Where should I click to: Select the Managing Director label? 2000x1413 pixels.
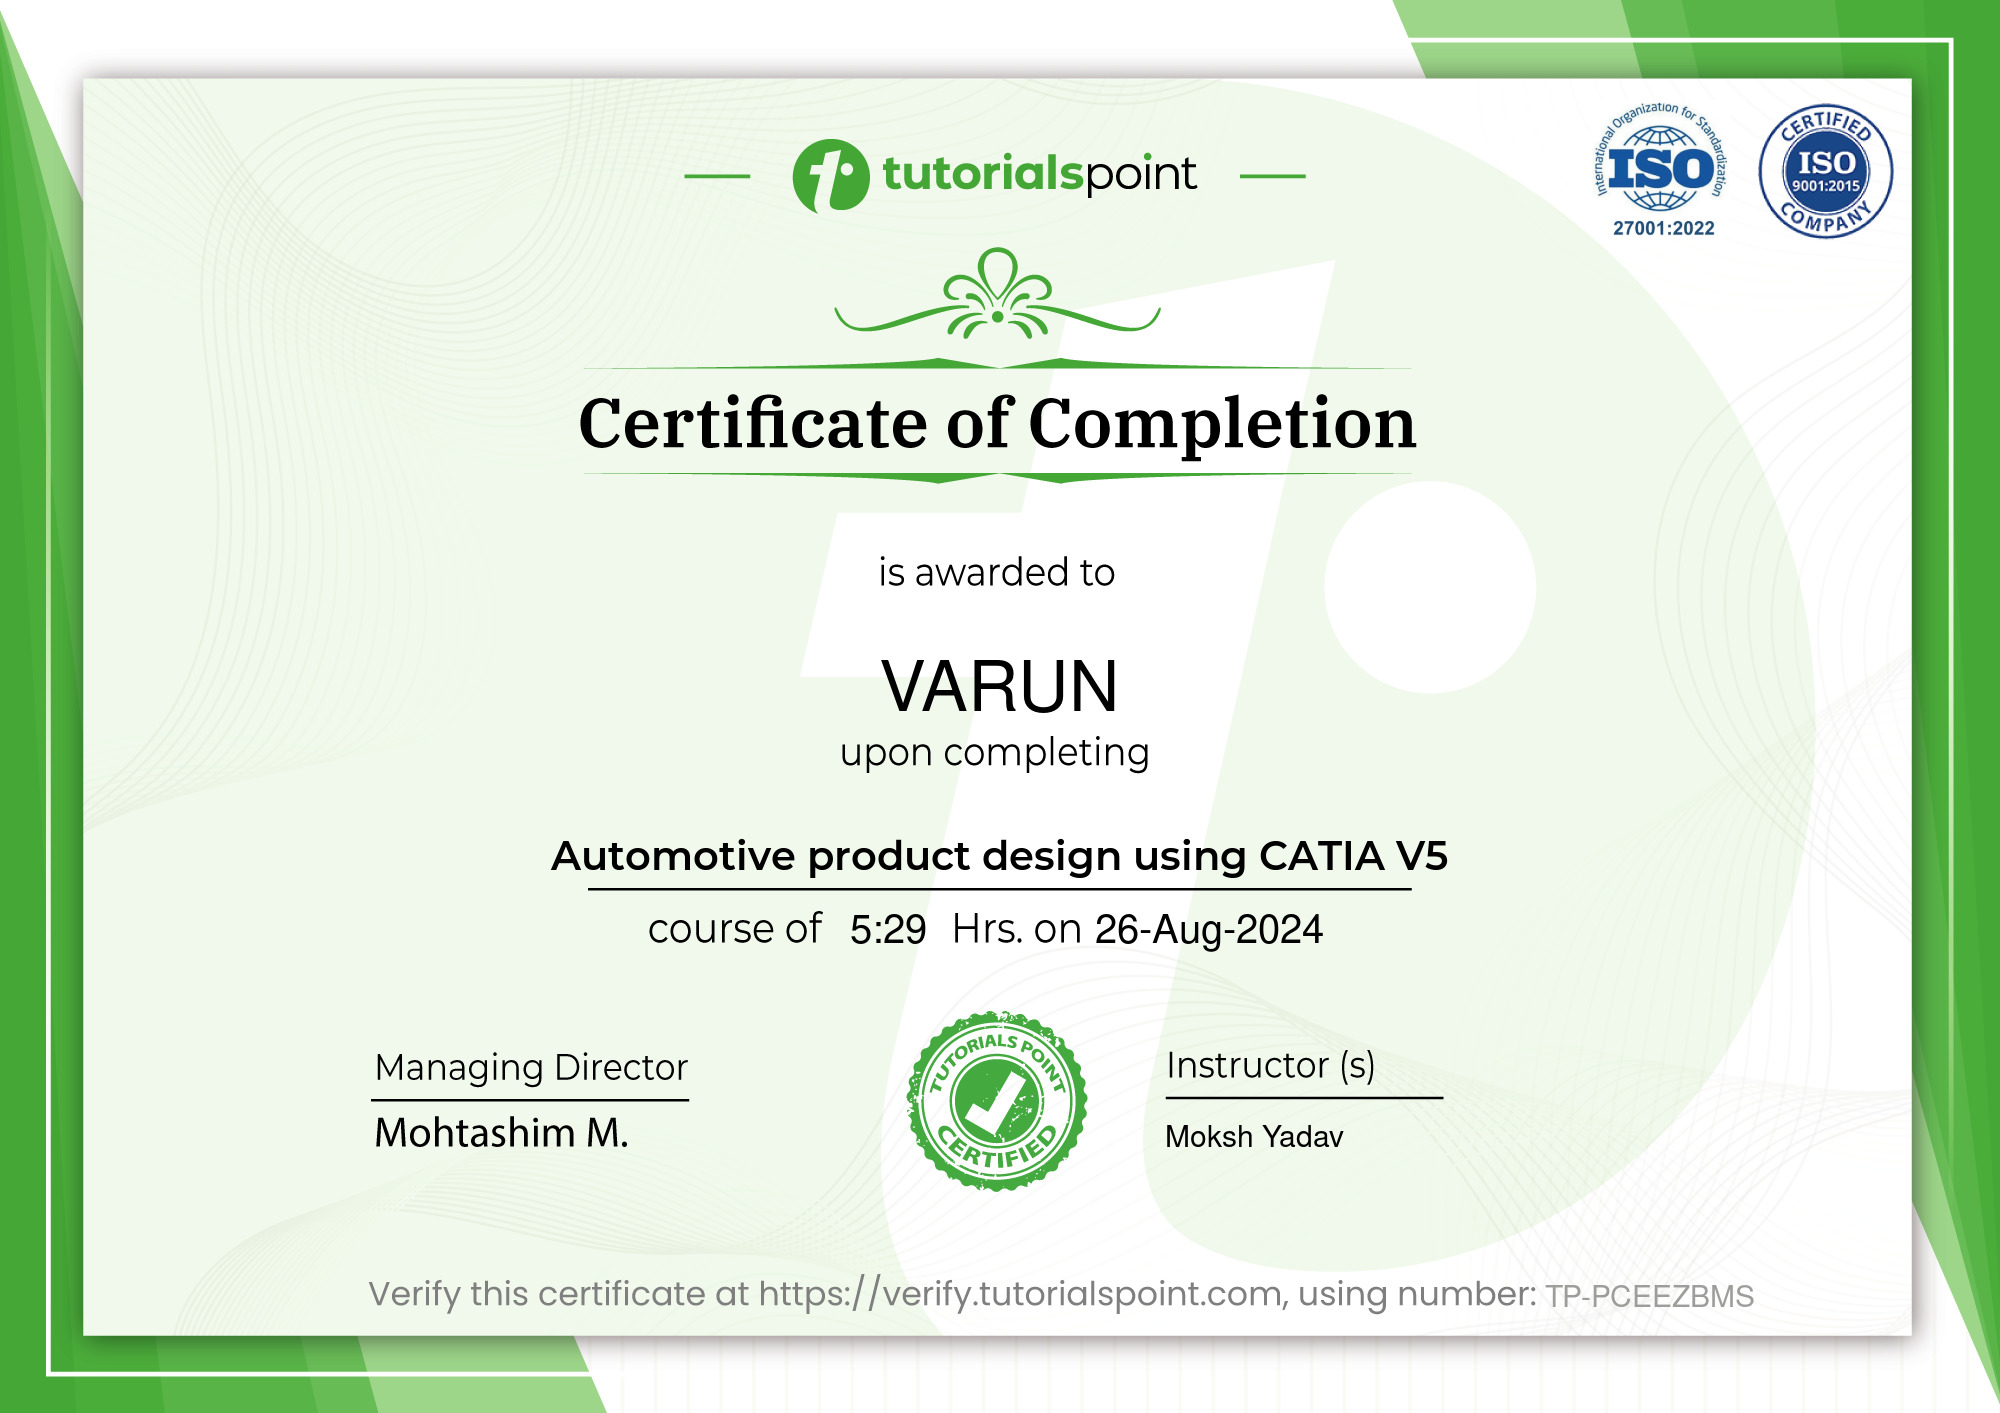pyautogui.click(x=530, y=1068)
